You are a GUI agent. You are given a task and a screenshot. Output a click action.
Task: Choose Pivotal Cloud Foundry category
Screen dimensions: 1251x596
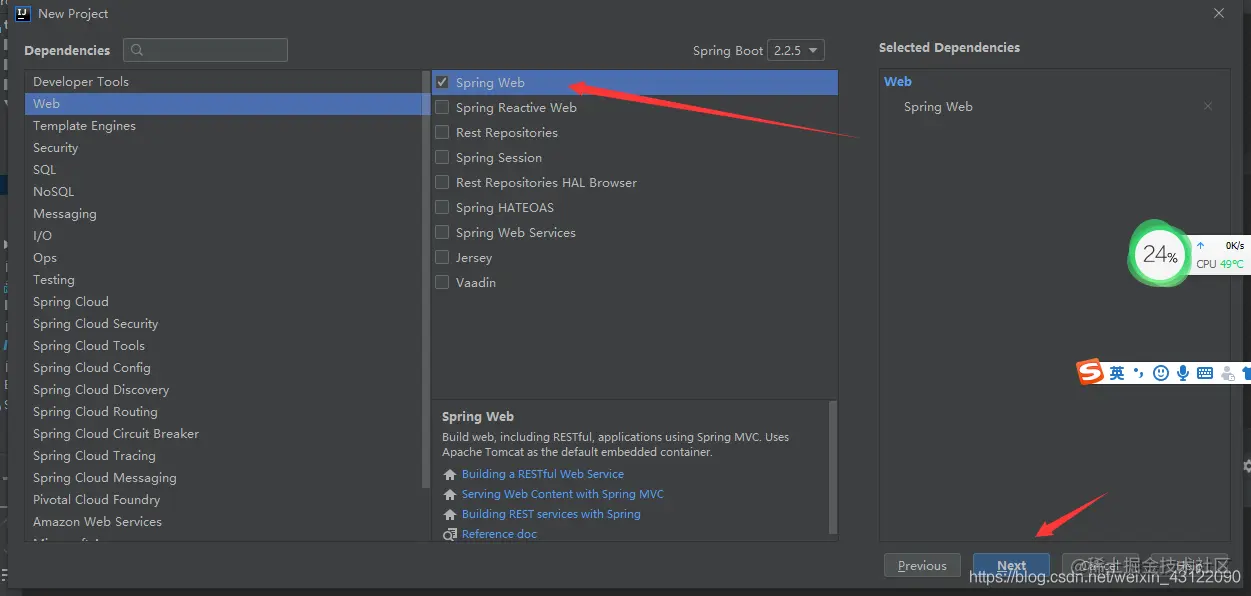(x=224, y=500)
